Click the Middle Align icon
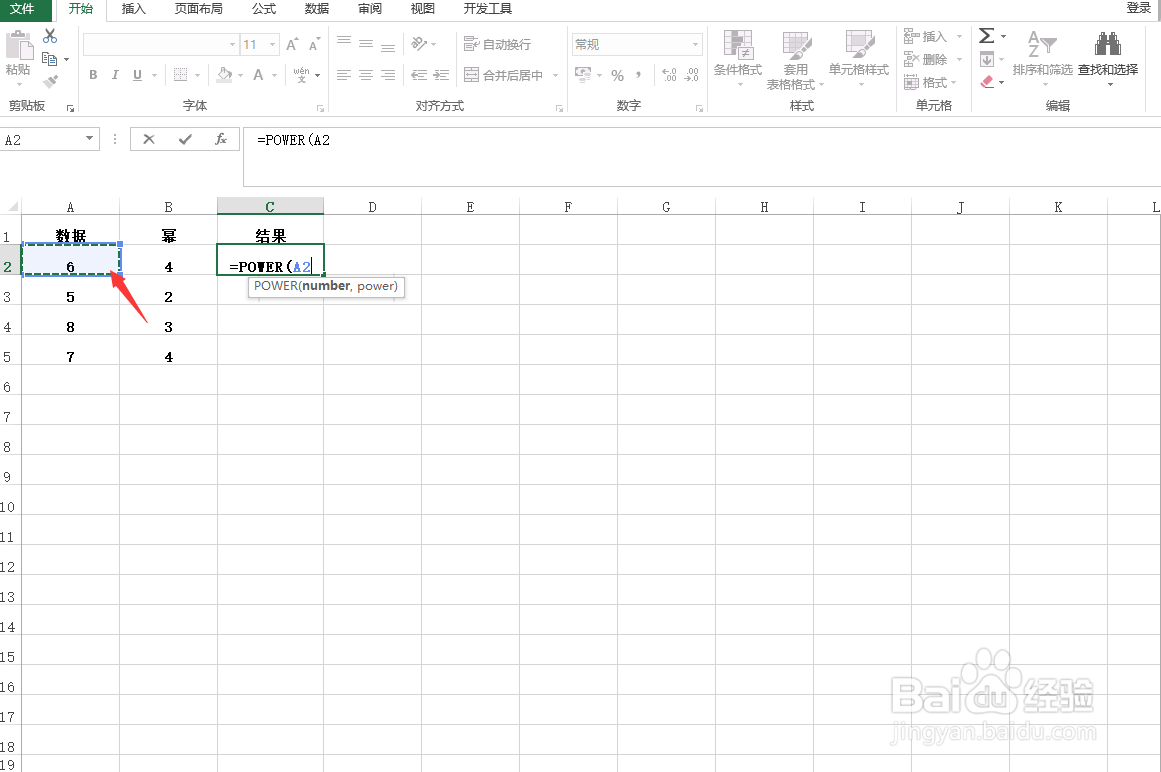 point(367,44)
